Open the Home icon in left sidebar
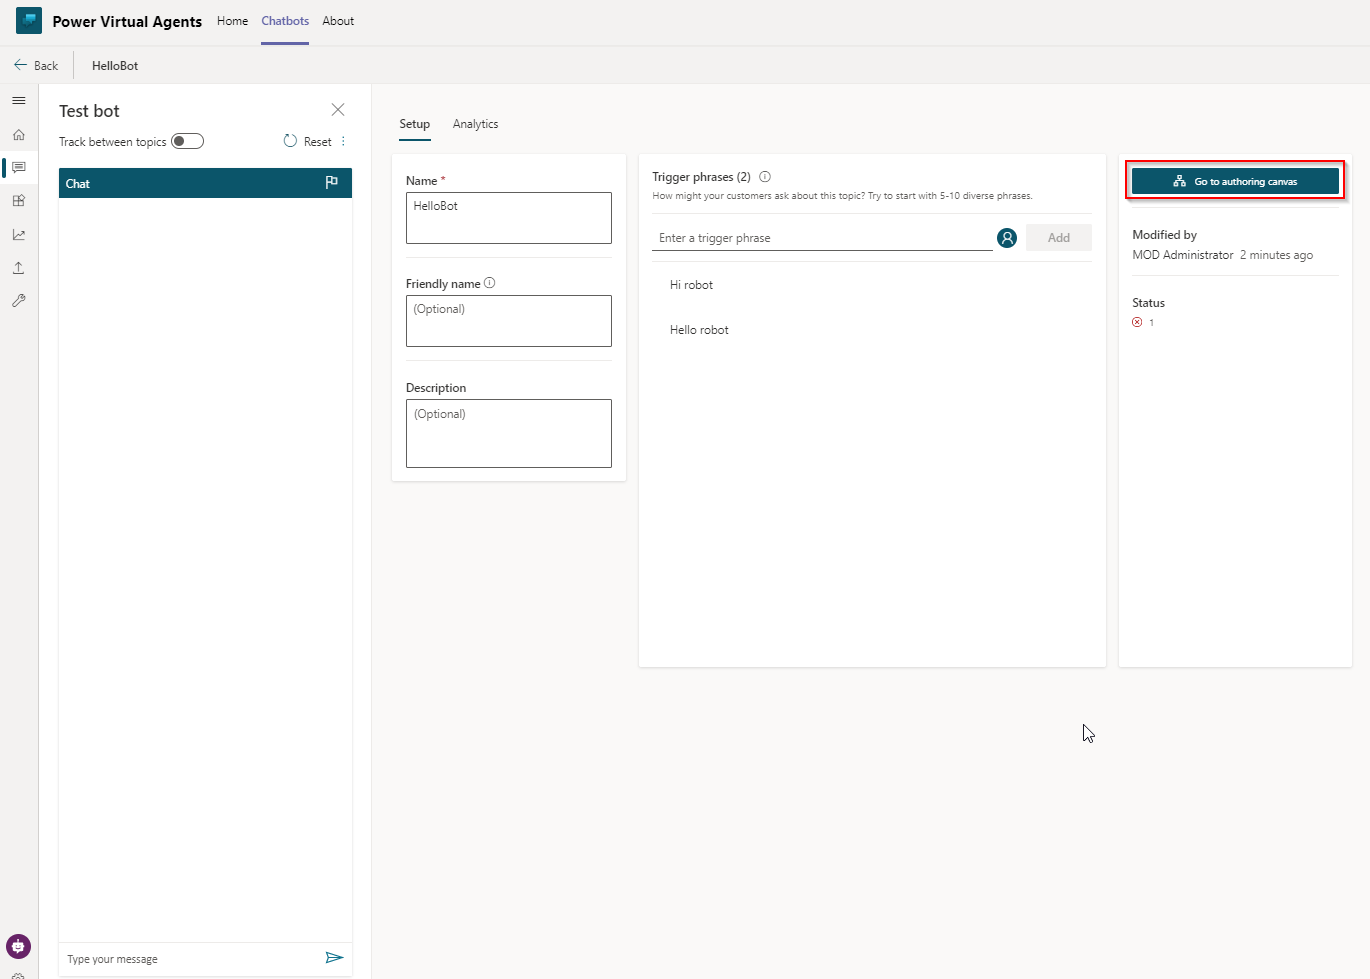 [x=18, y=135]
